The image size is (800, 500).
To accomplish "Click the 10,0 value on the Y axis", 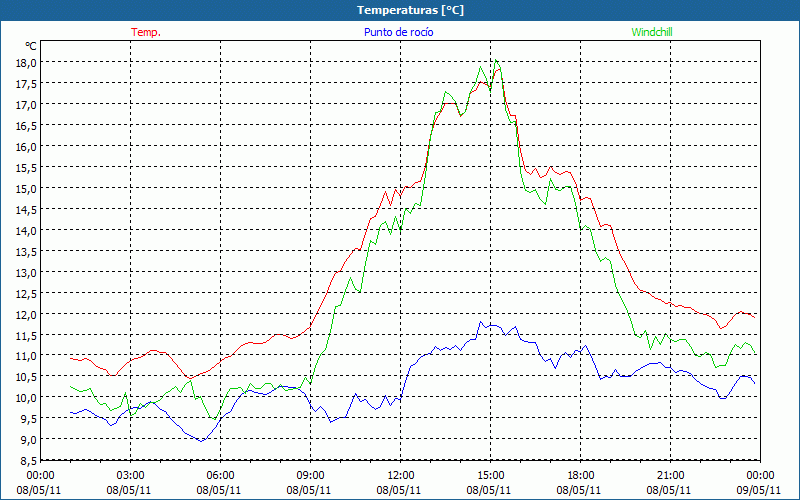I will tap(26, 397).
